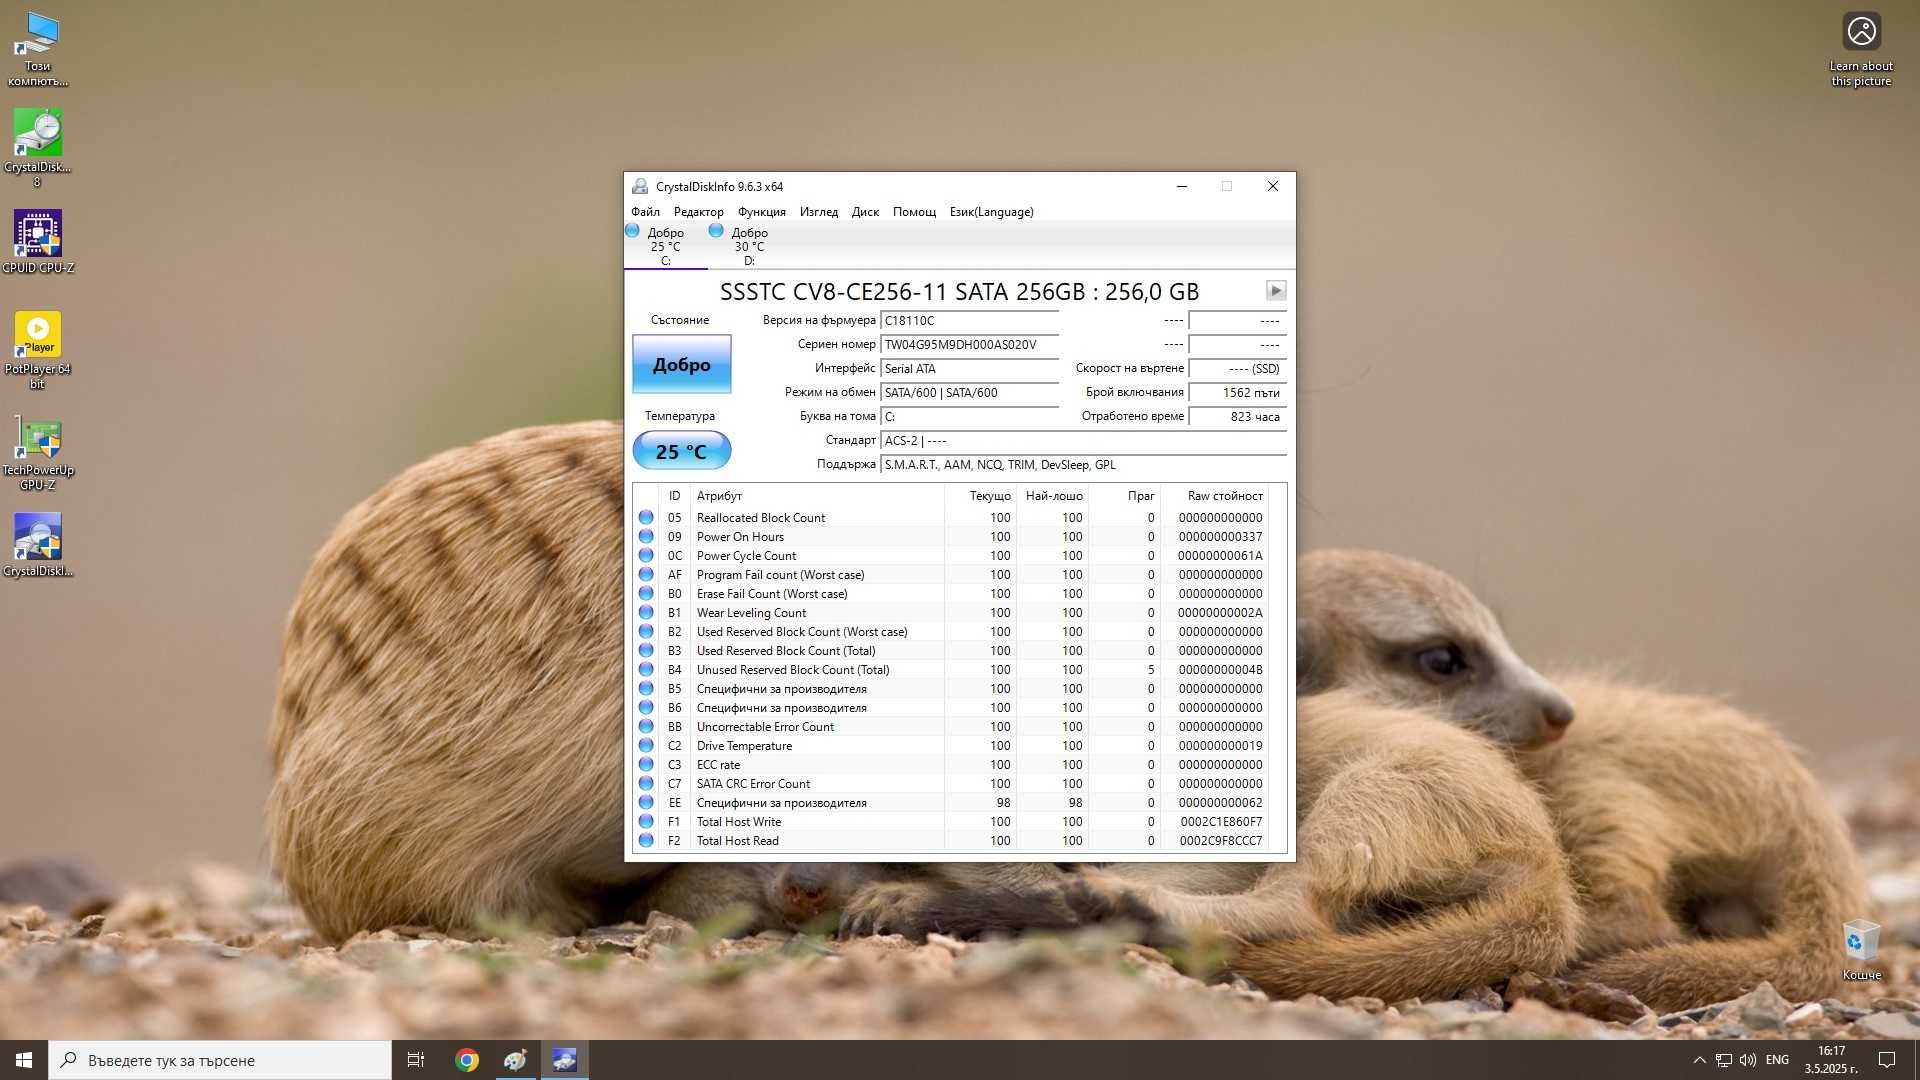Click status icon of Drive Temperature row
Viewport: 1920px width, 1080px height.
[x=646, y=745]
